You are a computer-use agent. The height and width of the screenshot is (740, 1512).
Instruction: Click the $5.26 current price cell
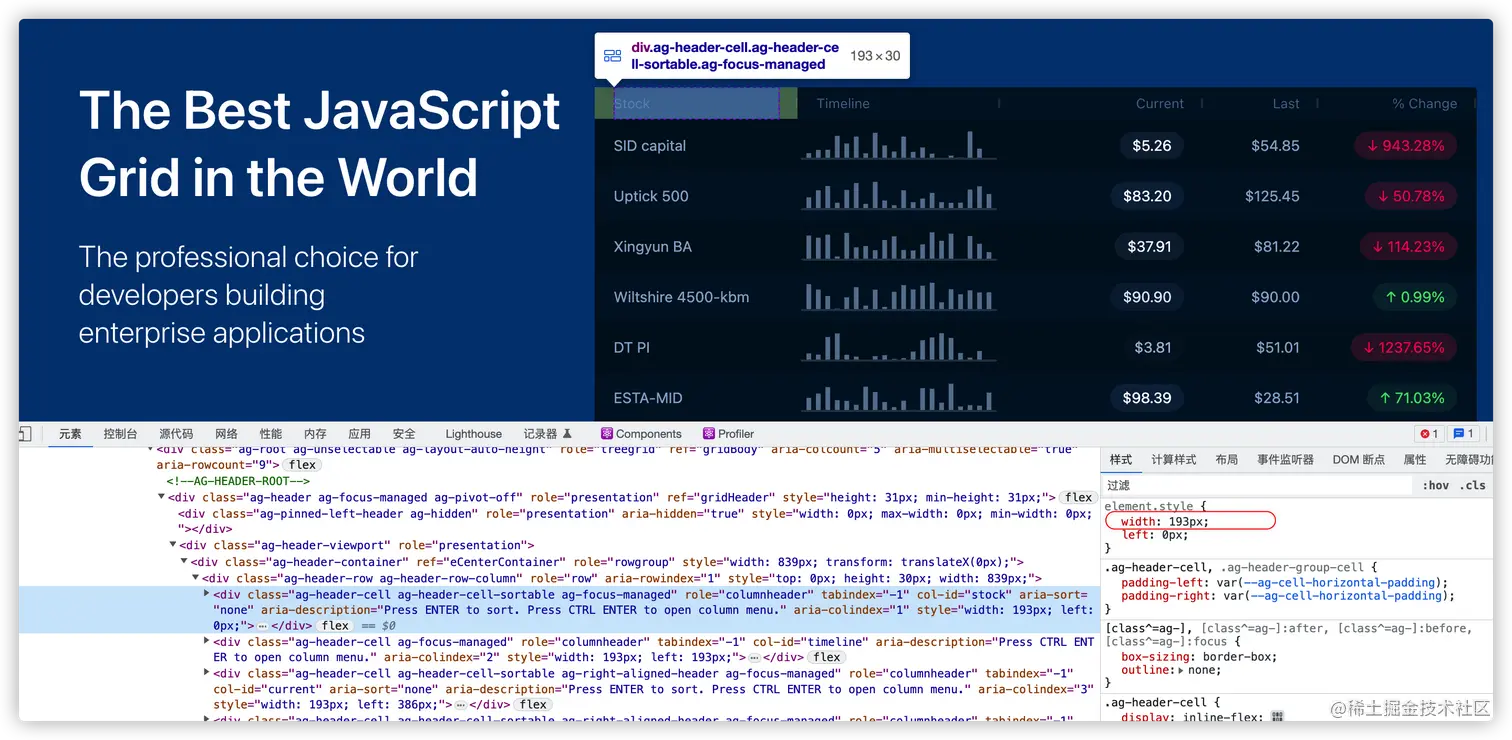[x=1152, y=145]
